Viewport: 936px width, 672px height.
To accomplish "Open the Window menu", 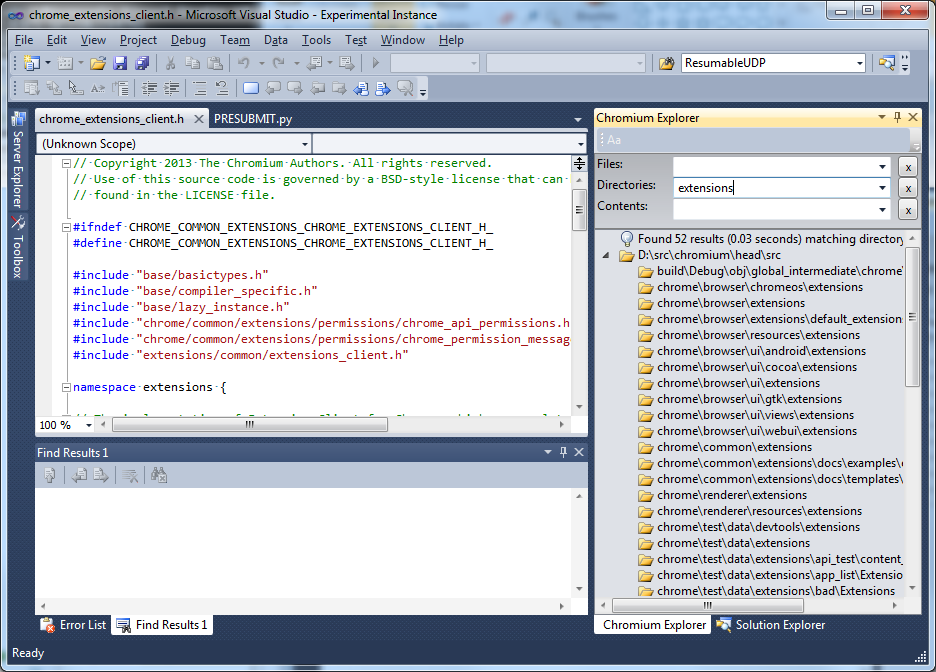I will click(x=403, y=40).
